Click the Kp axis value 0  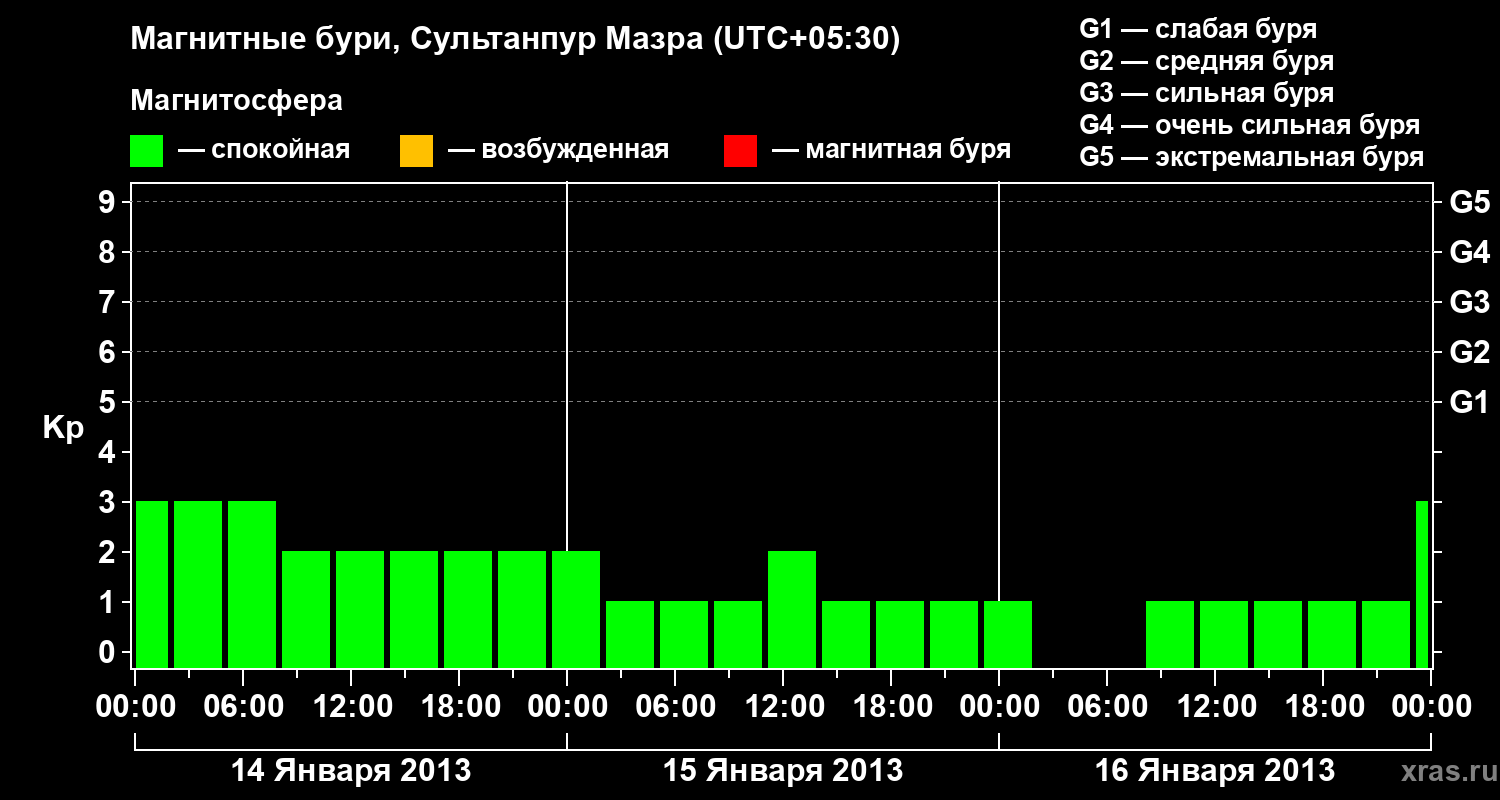(x=109, y=652)
